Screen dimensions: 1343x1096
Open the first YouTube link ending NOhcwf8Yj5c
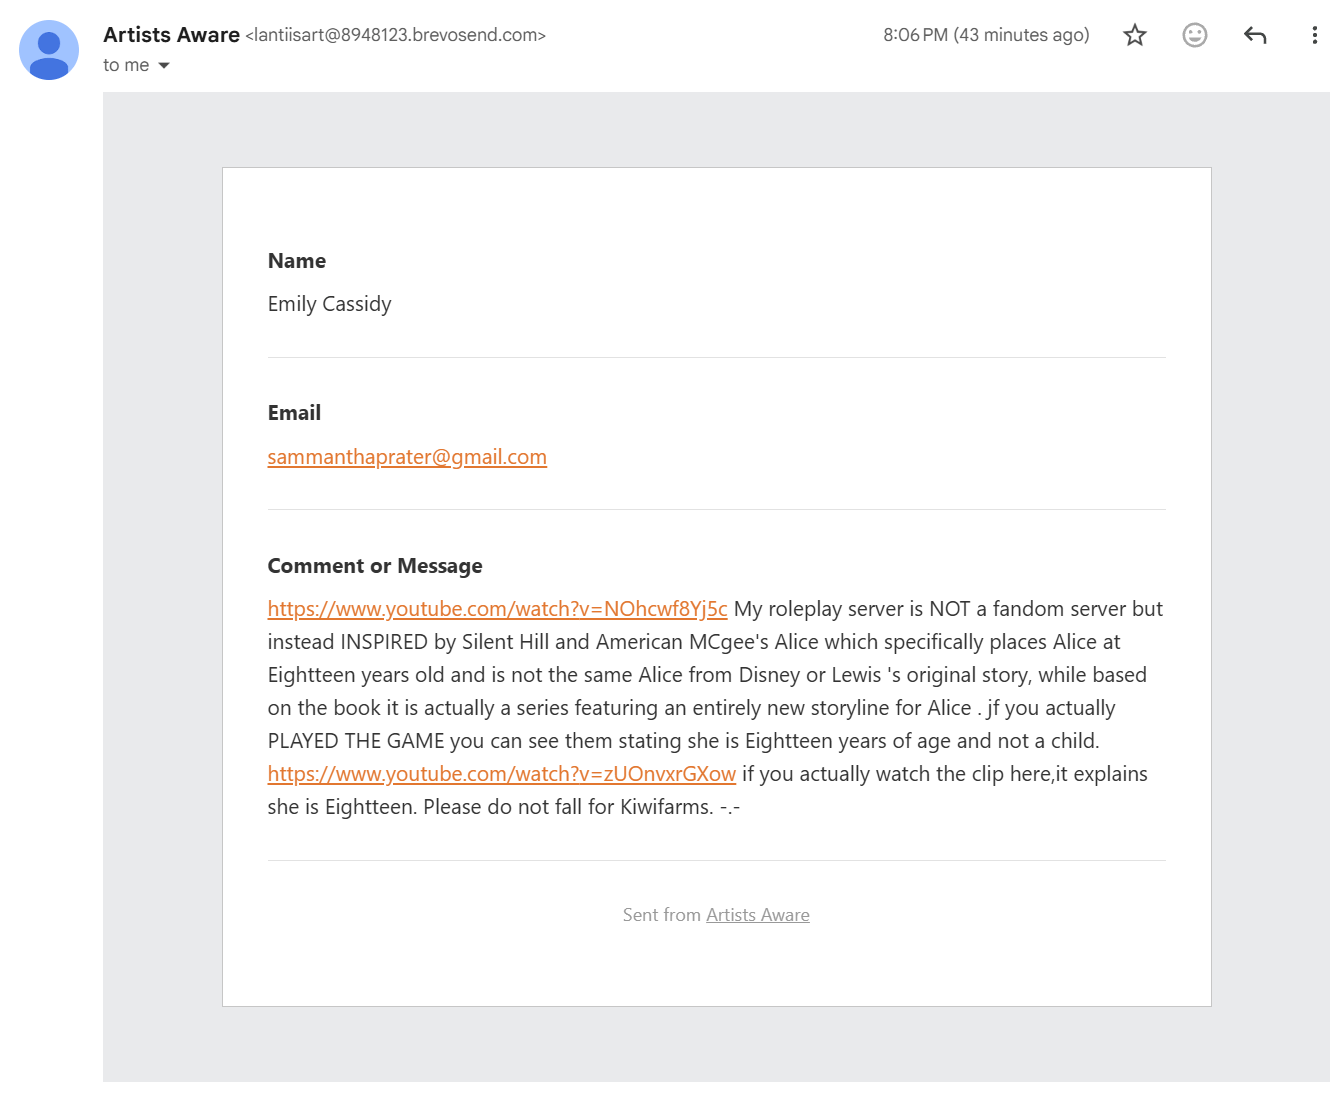(x=497, y=609)
